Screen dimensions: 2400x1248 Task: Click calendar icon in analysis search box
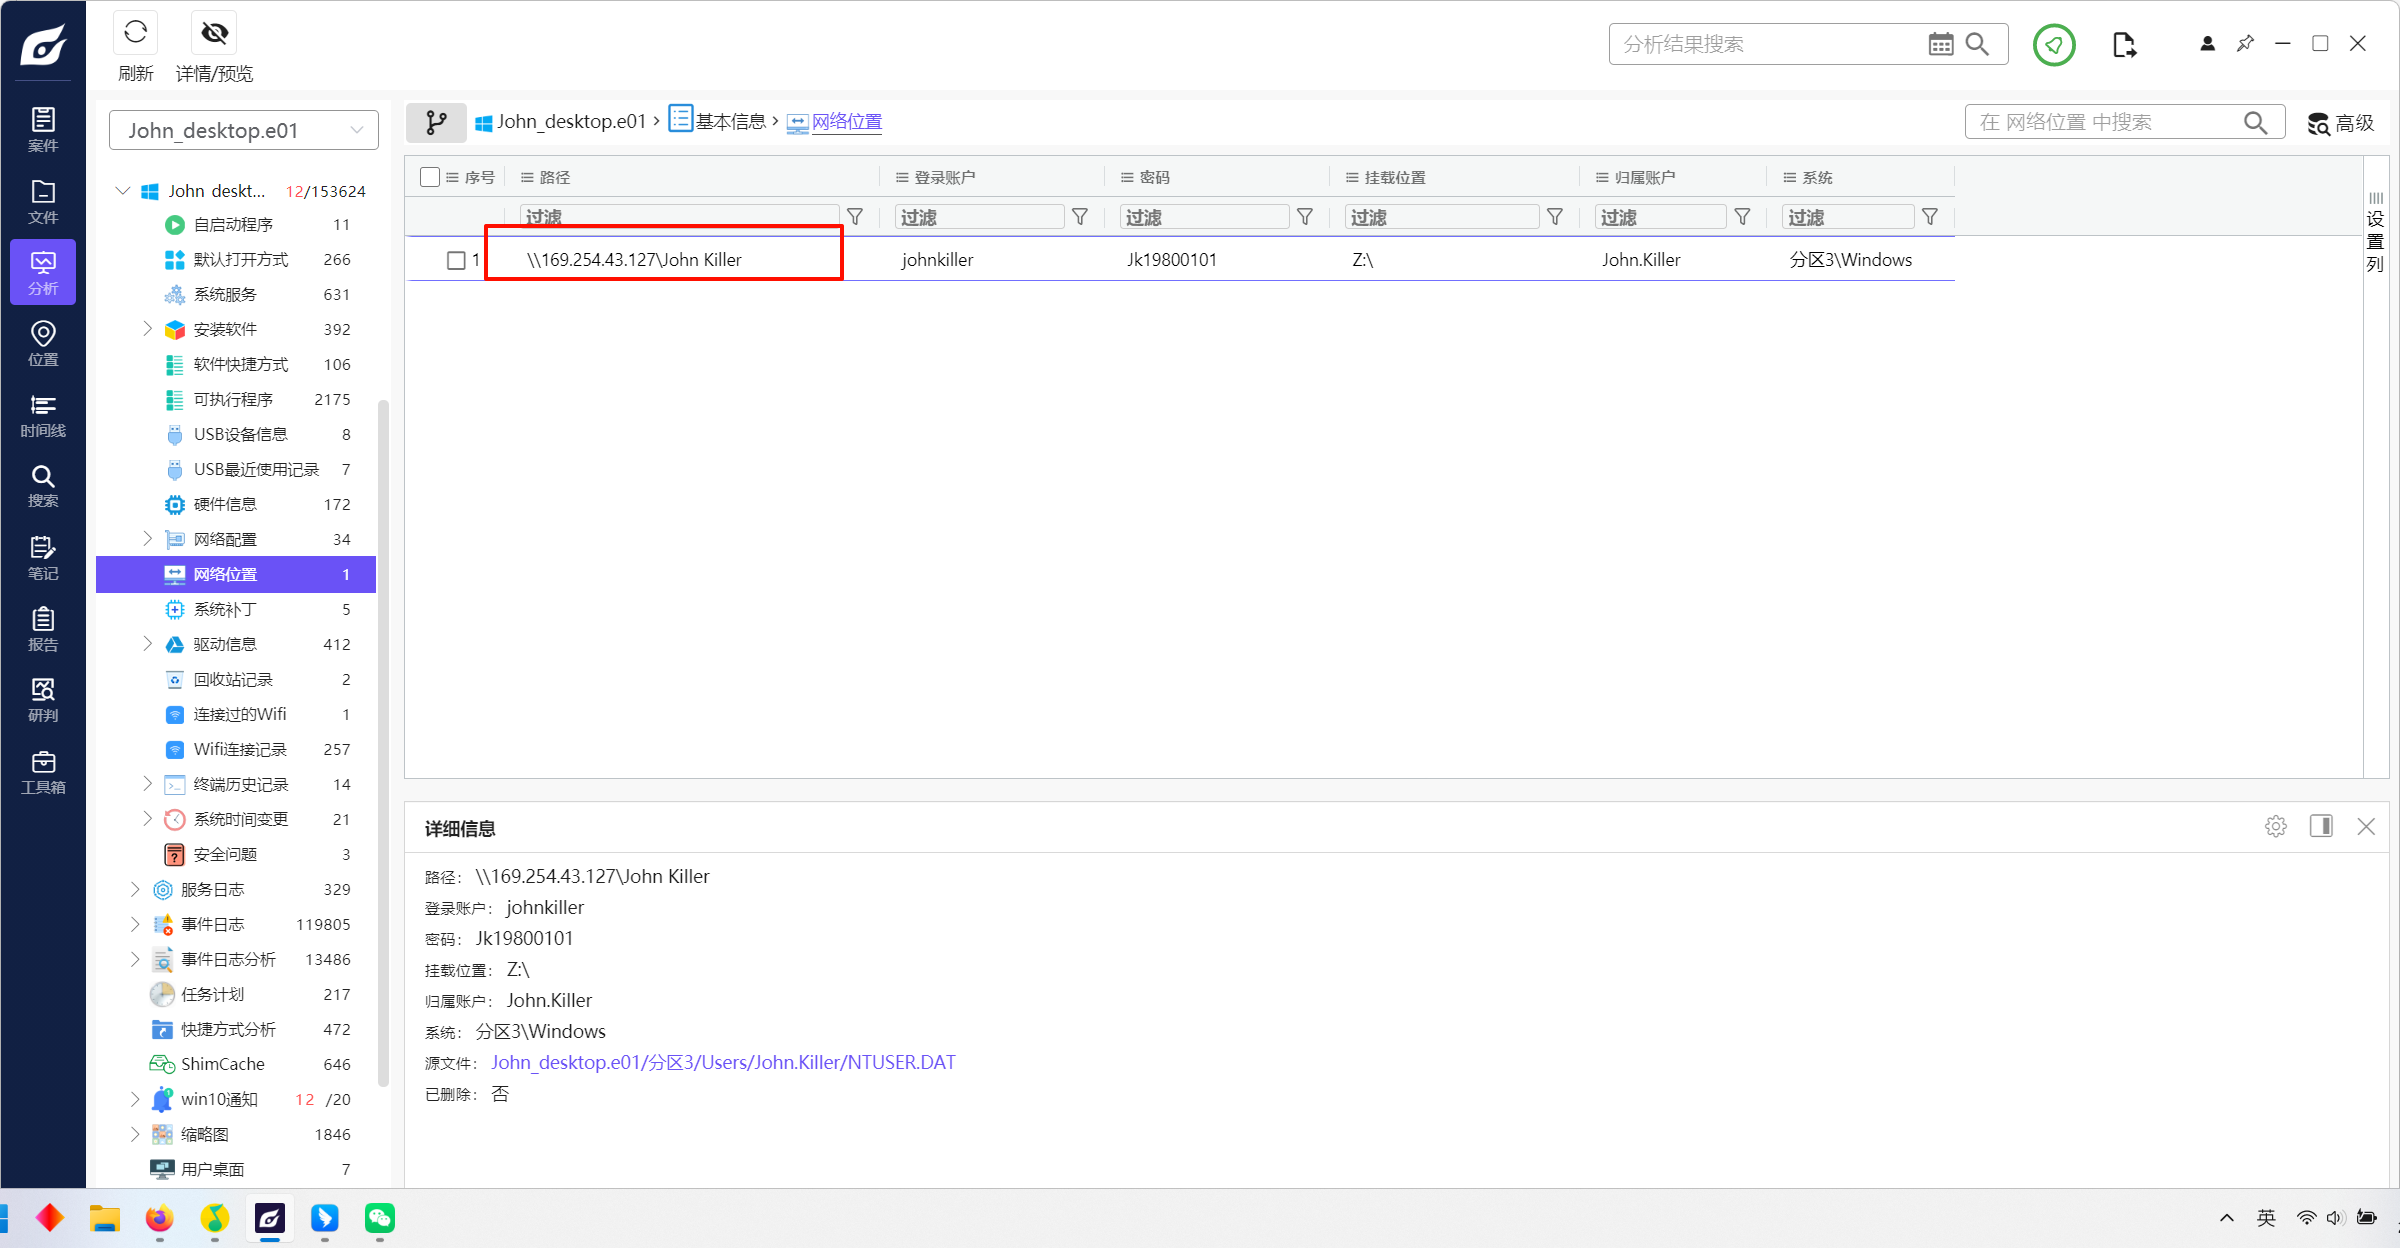click(x=1940, y=45)
